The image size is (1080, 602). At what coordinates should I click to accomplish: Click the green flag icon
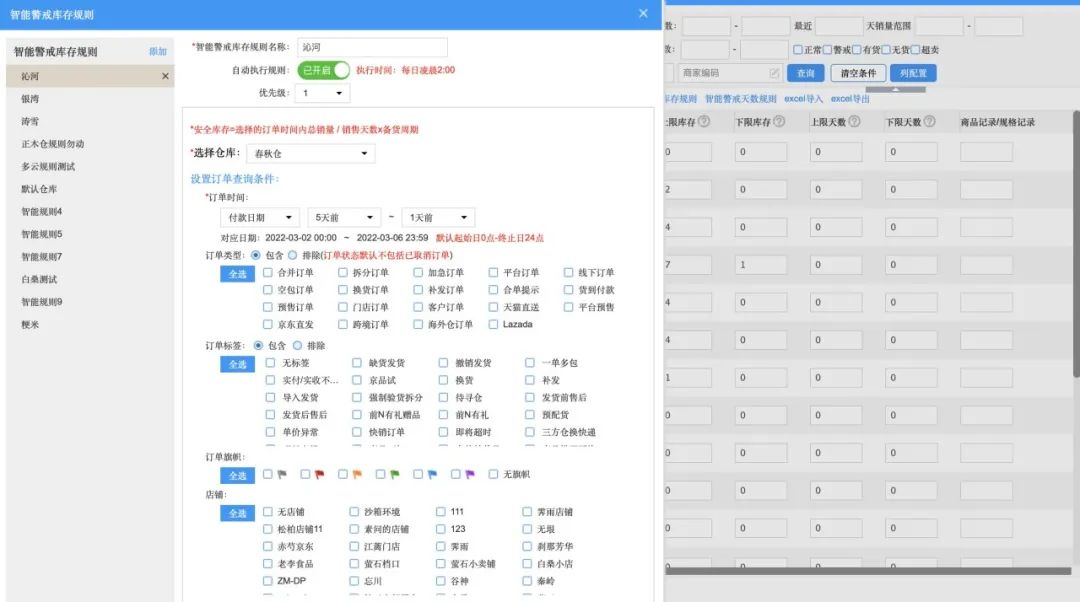click(x=395, y=474)
